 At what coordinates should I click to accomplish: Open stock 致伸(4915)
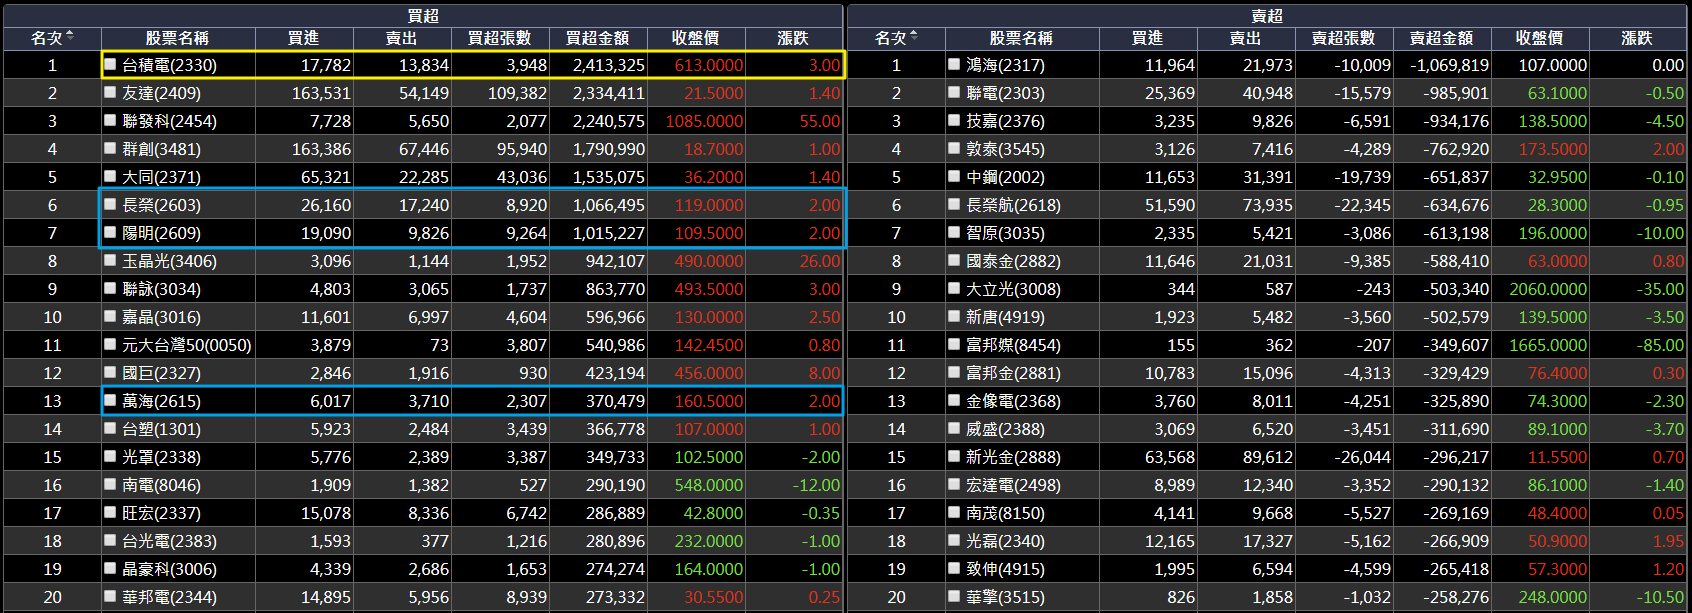coord(1006,569)
